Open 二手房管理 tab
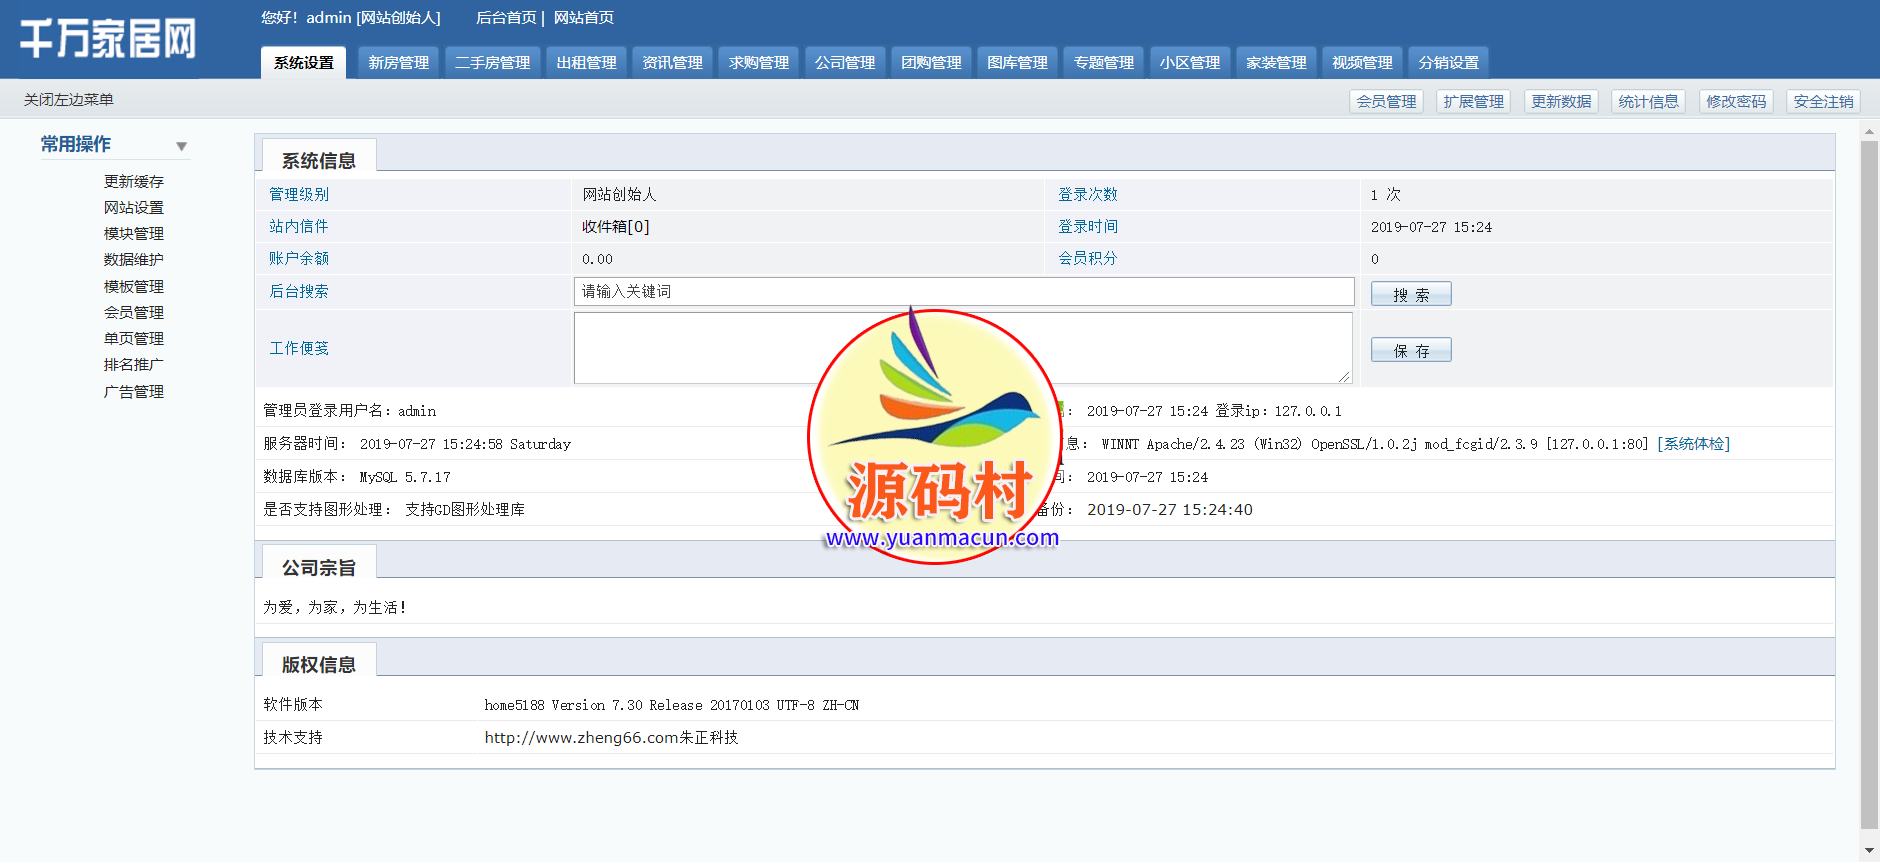This screenshot has width=1880, height=867. pos(492,63)
